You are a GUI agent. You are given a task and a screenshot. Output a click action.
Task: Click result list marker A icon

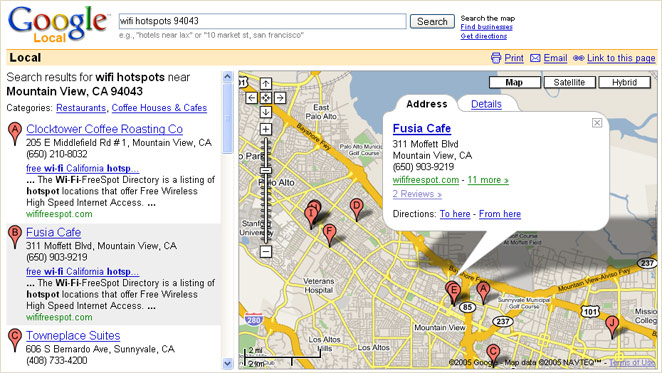click(15, 133)
